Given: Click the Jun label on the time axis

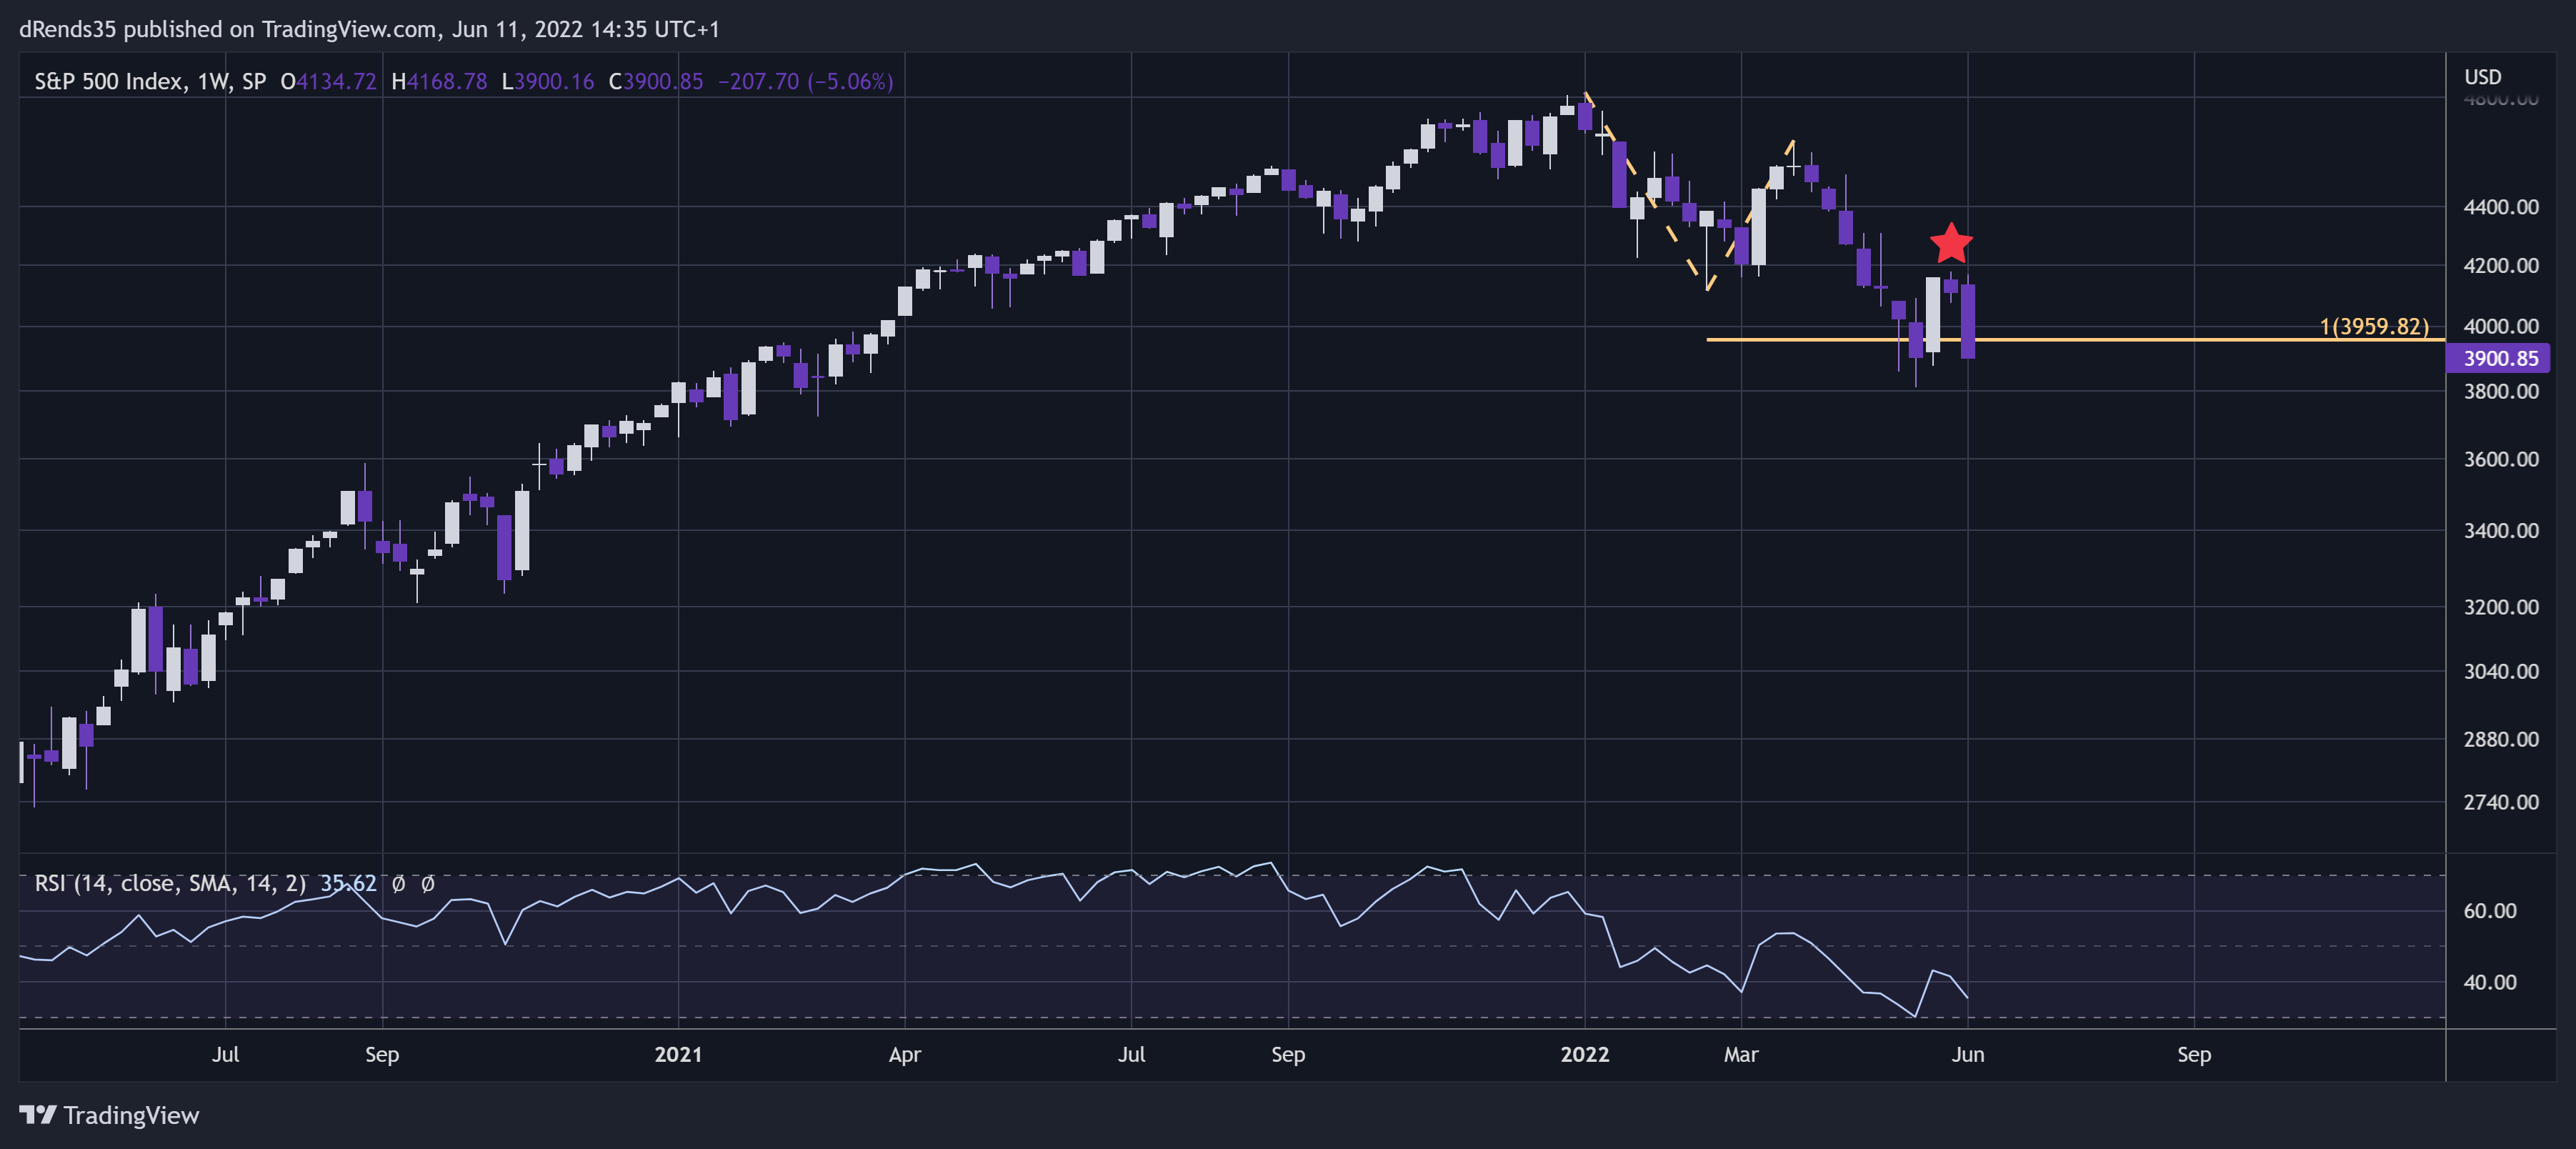Looking at the screenshot, I should pyautogui.click(x=1968, y=1055).
